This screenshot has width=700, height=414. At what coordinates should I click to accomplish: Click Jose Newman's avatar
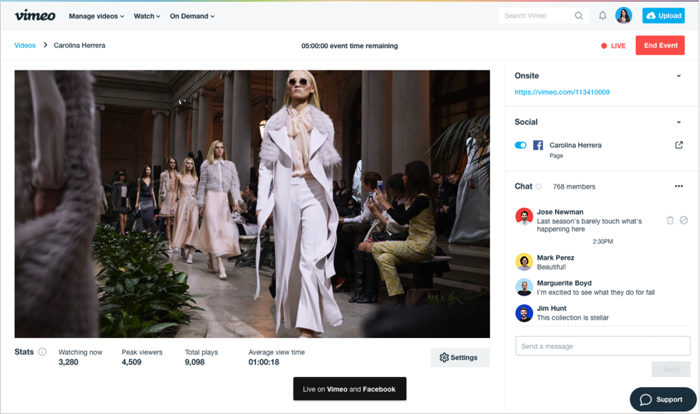524,216
